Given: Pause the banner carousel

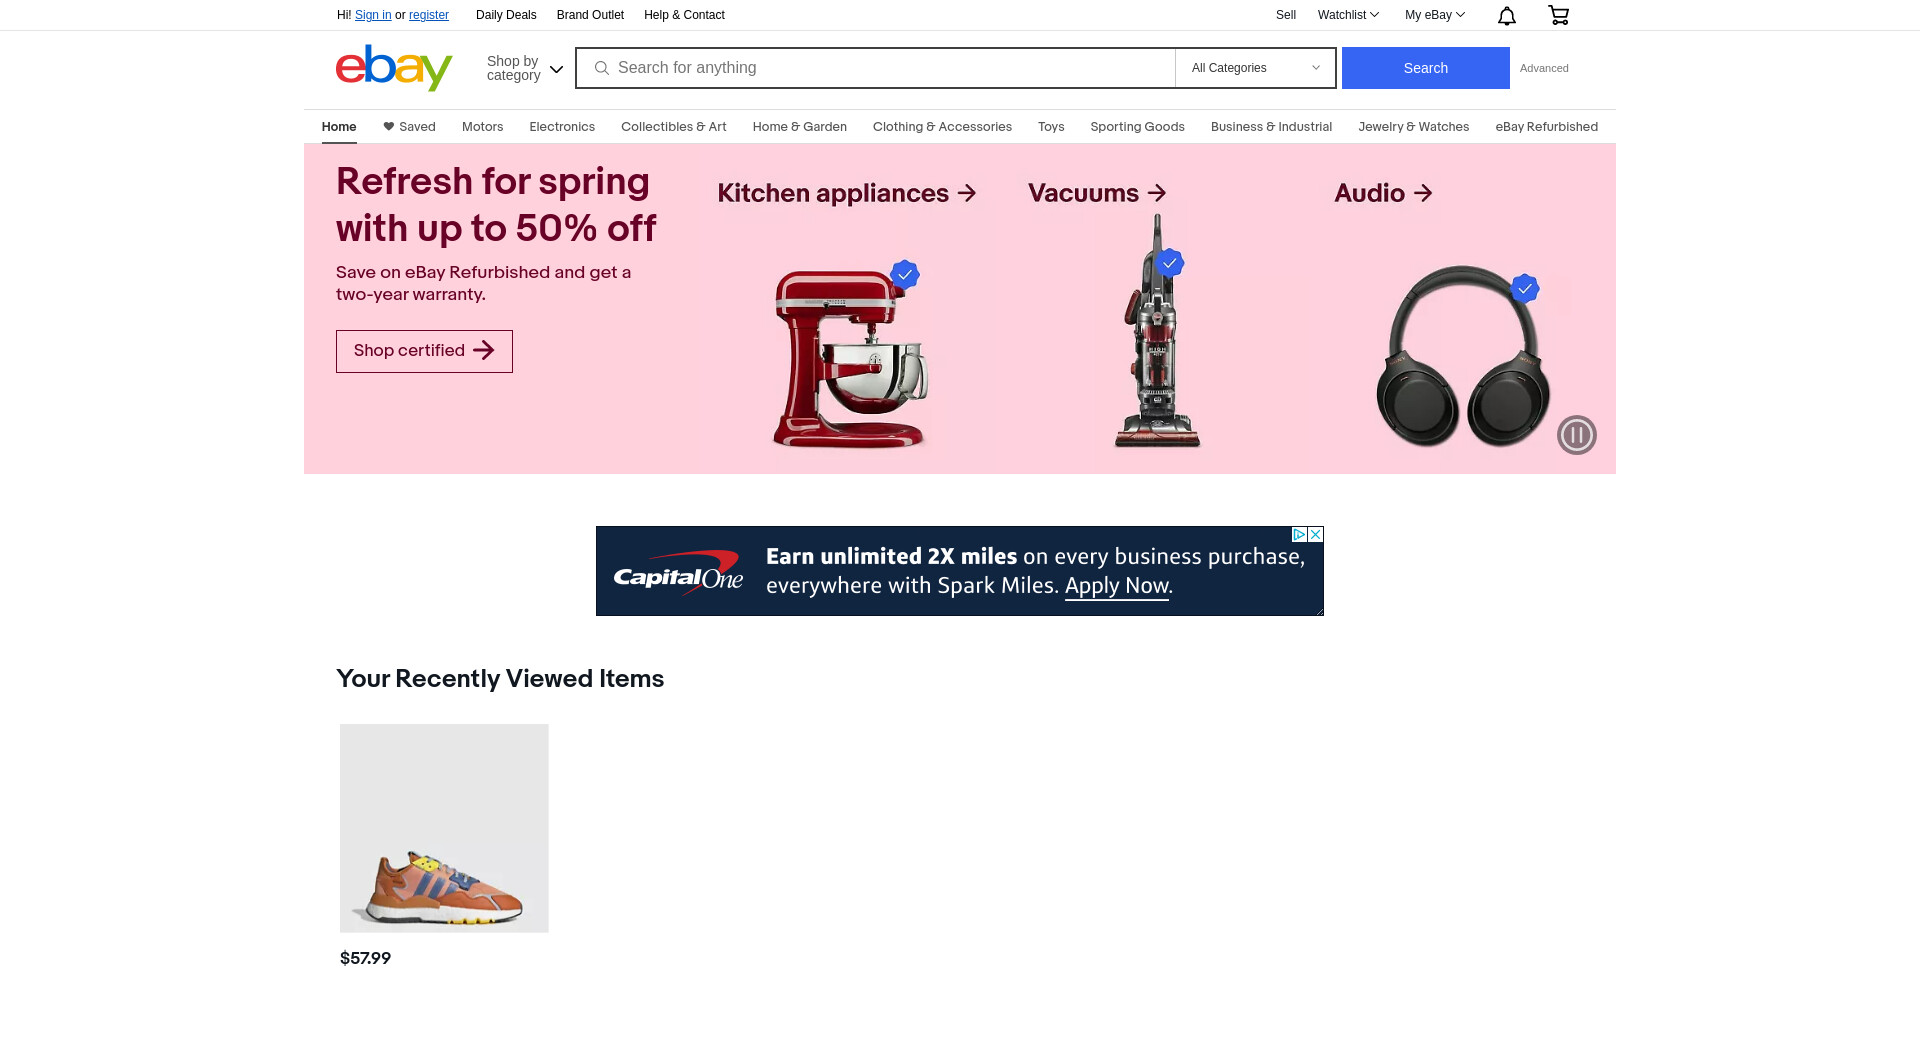Looking at the screenshot, I should point(1577,435).
